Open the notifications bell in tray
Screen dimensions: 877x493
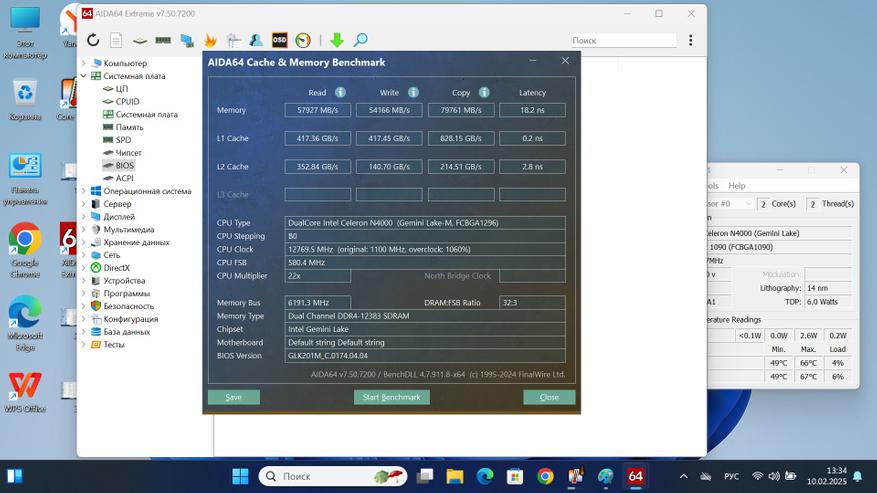857,477
